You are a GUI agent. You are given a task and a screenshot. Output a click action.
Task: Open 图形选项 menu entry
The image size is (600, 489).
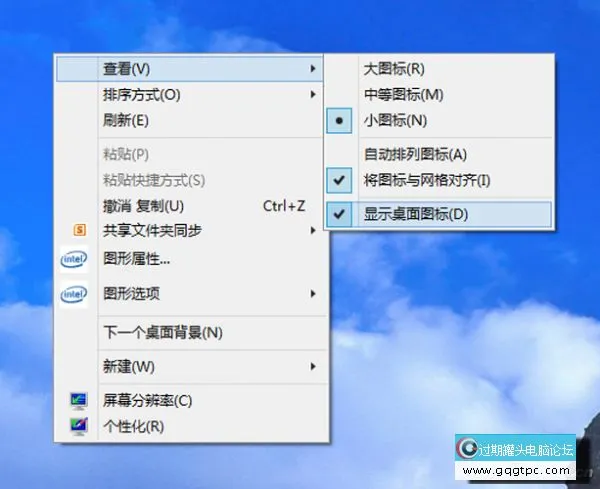(190, 294)
